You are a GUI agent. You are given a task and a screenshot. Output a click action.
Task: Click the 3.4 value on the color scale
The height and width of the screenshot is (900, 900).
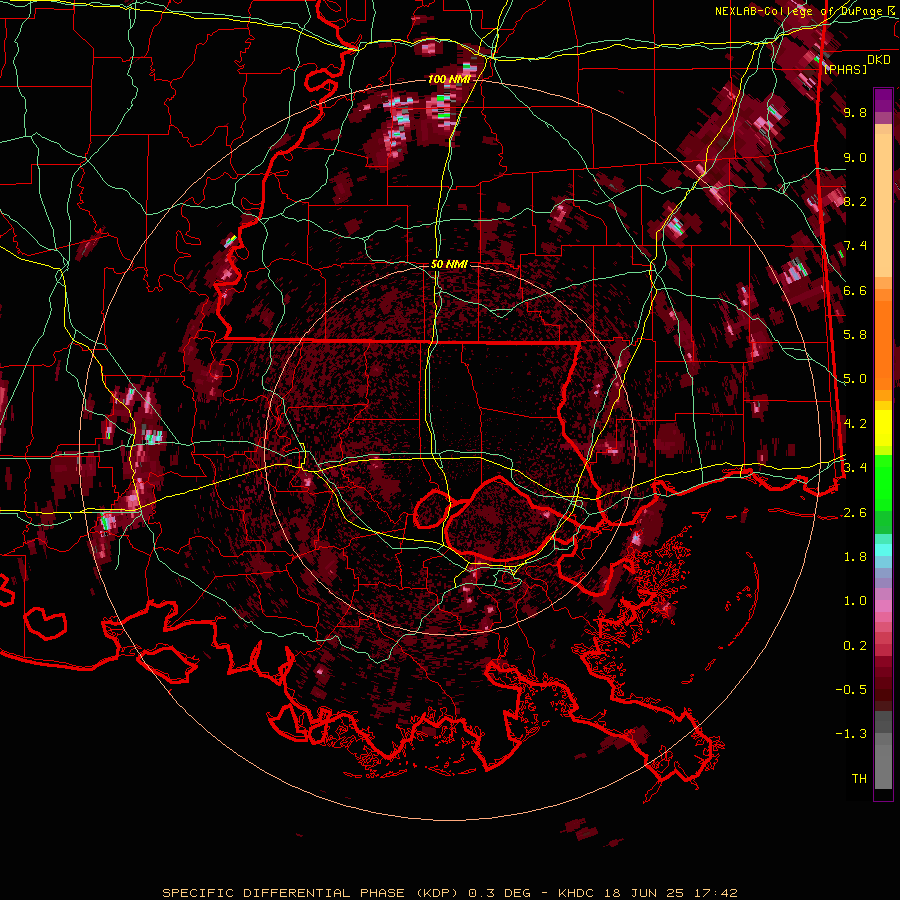pos(855,468)
